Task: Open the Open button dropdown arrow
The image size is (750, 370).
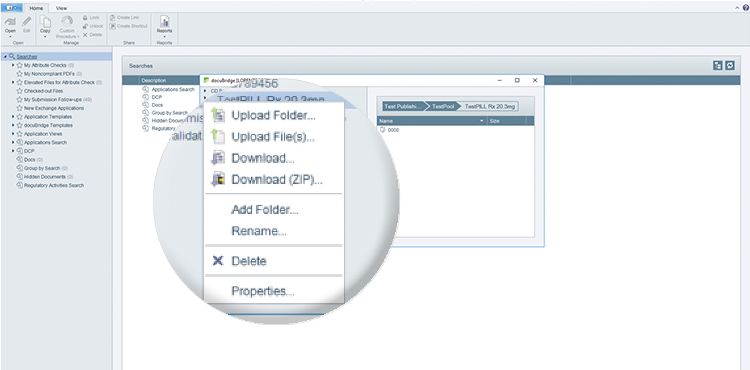Action: [x=10, y=36]
